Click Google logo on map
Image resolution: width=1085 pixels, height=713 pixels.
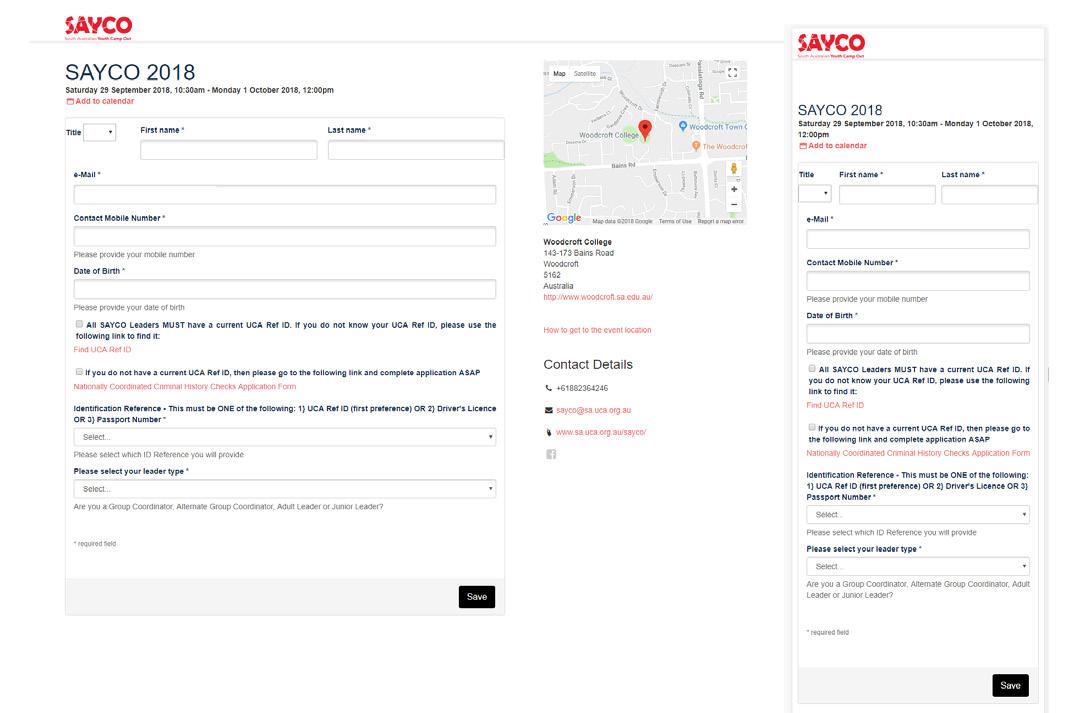click(x=564, y=217)
